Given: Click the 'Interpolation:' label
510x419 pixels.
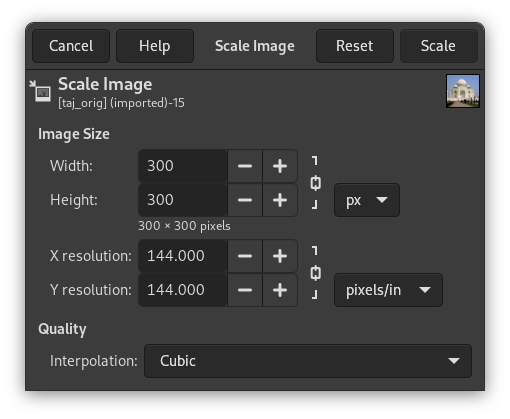Looking at the screenshot, I should click(x=94, y=361).
